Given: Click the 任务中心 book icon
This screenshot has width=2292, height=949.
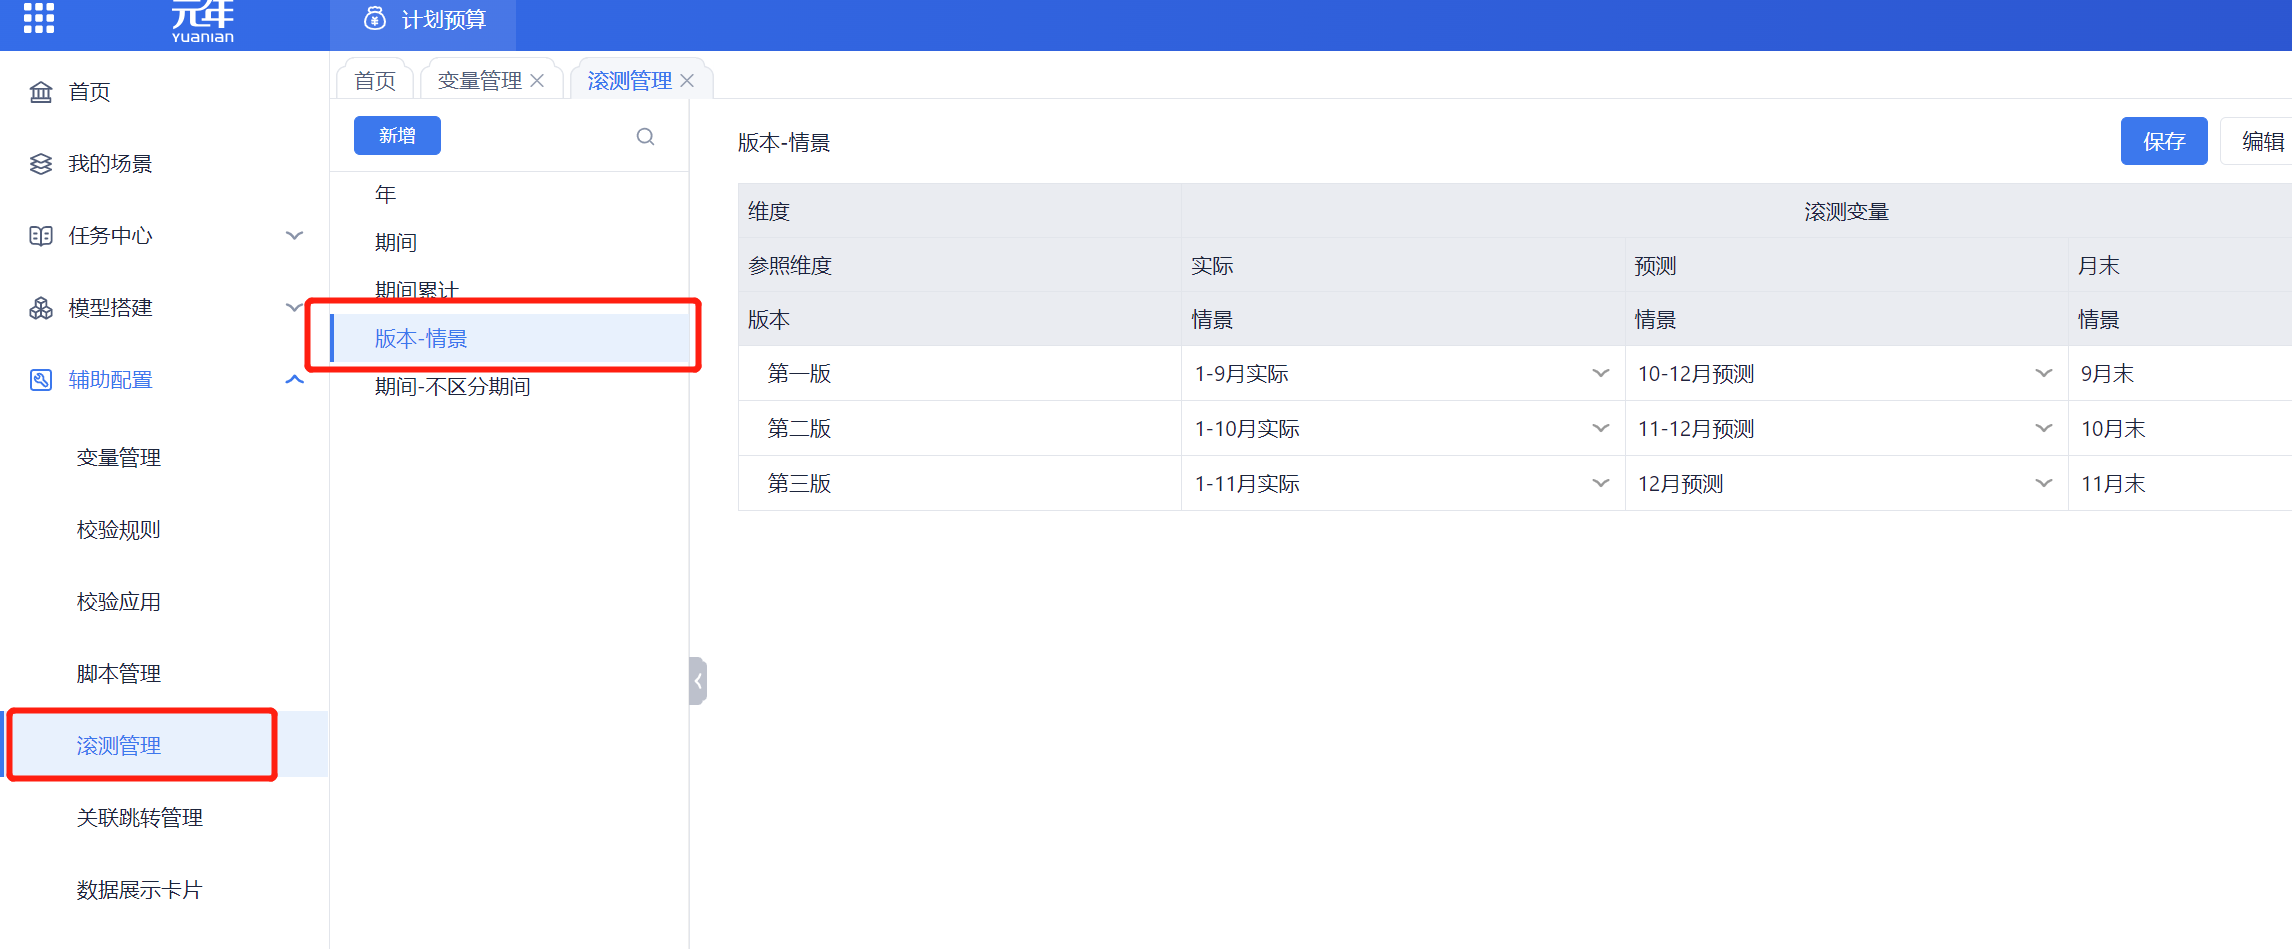Looking at the screenshot, I should [x=41, y=236].
